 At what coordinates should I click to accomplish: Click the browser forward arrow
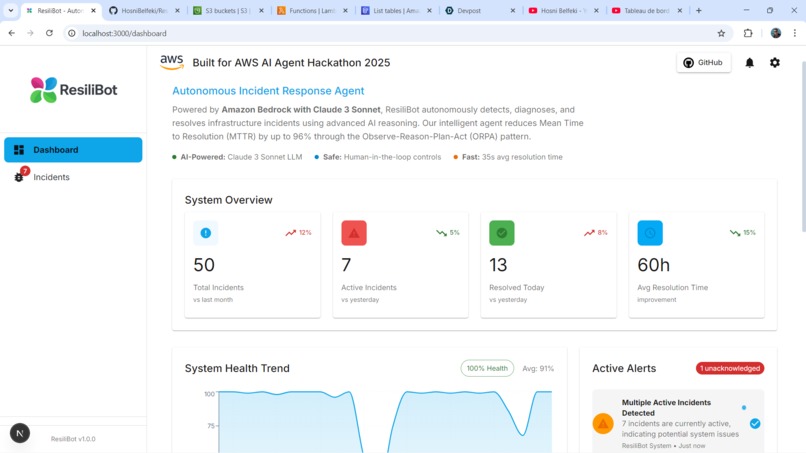pyautogui.click(x=30, y=33)
